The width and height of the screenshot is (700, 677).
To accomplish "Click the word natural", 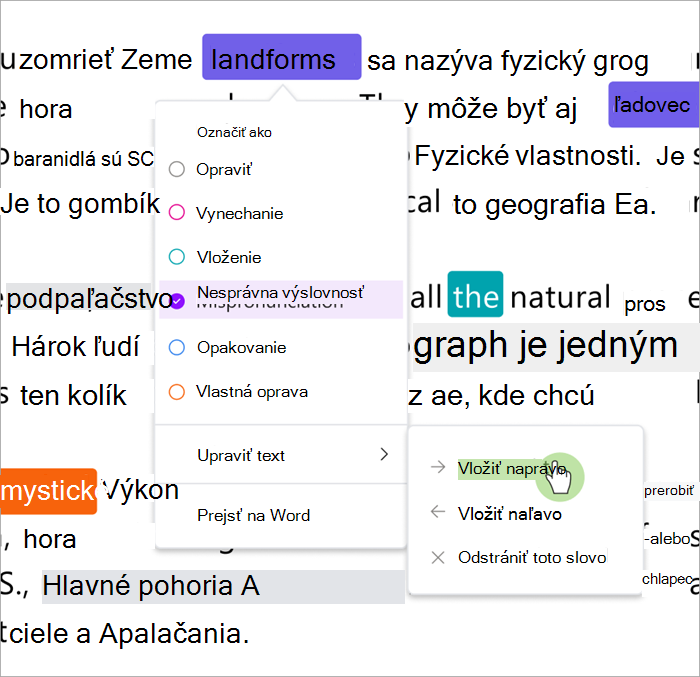I will pos(560,297).
